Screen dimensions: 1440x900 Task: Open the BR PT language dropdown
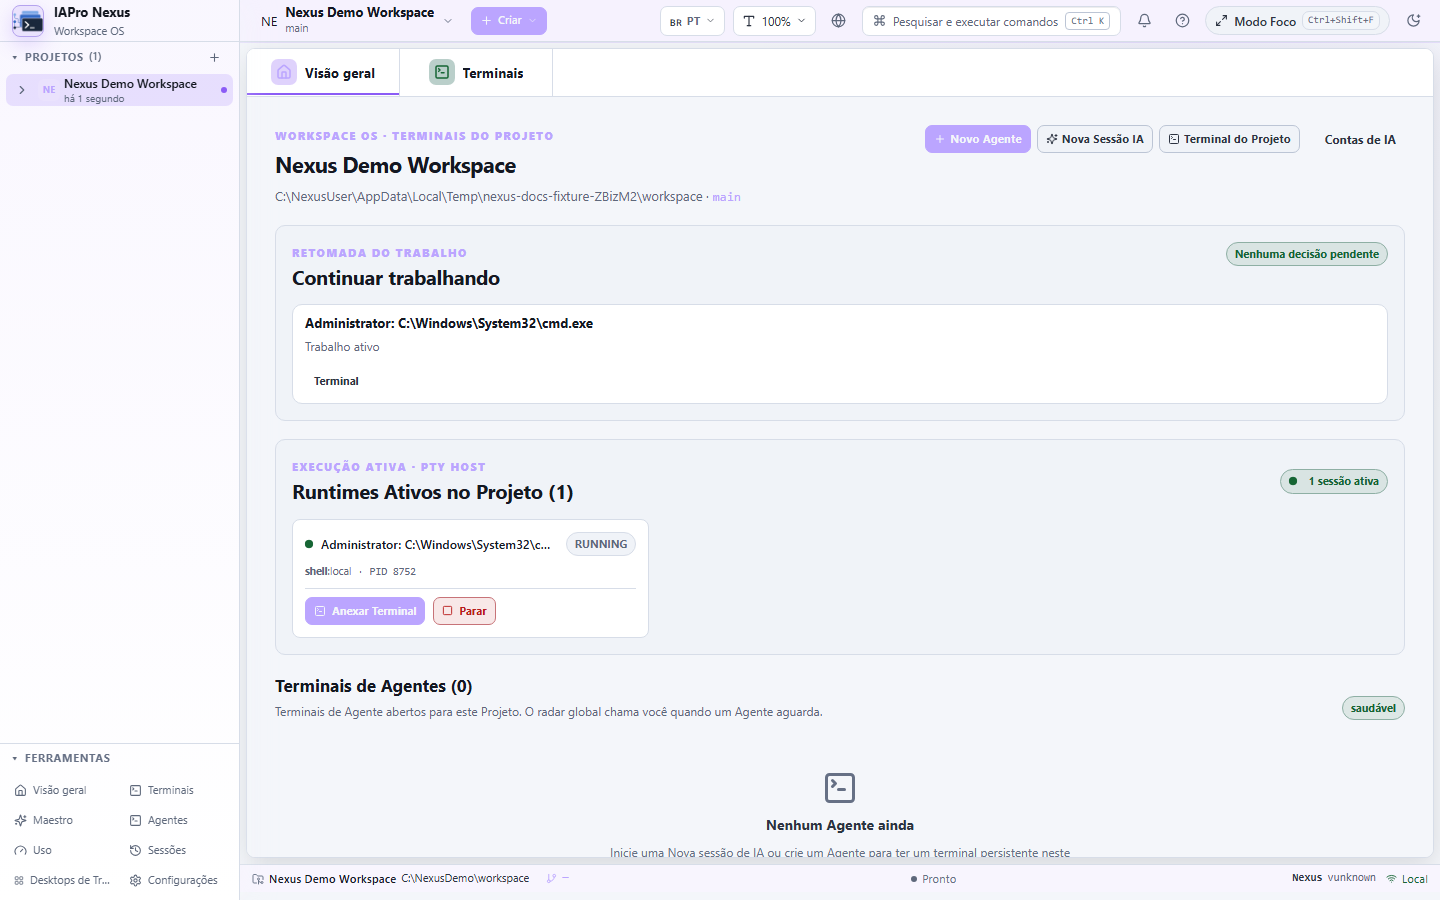(692, 21)
